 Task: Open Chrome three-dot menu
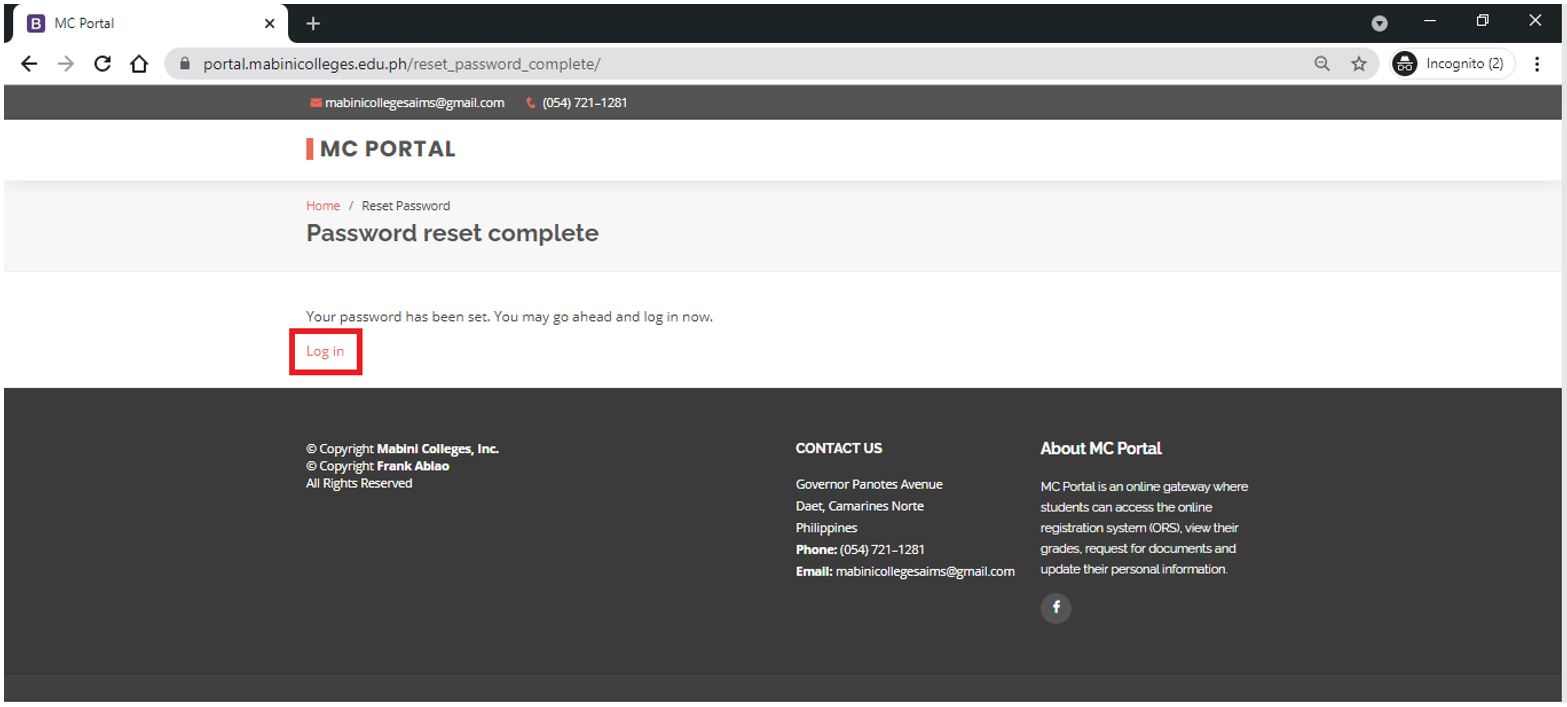pos(1537,64)
